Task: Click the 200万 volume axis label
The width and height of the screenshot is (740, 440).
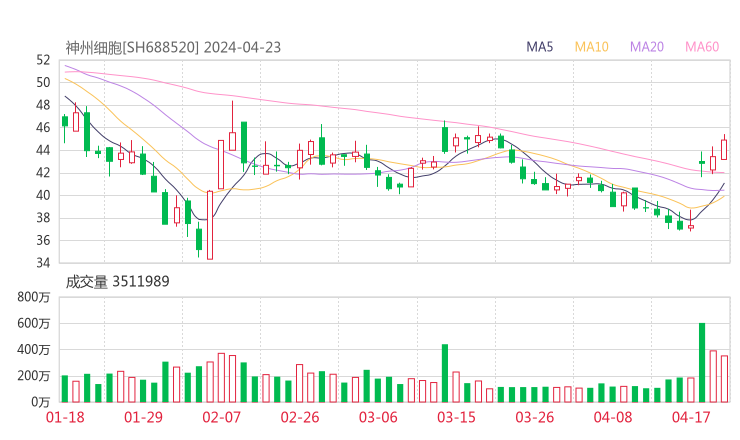Action: tap(34, 376)
